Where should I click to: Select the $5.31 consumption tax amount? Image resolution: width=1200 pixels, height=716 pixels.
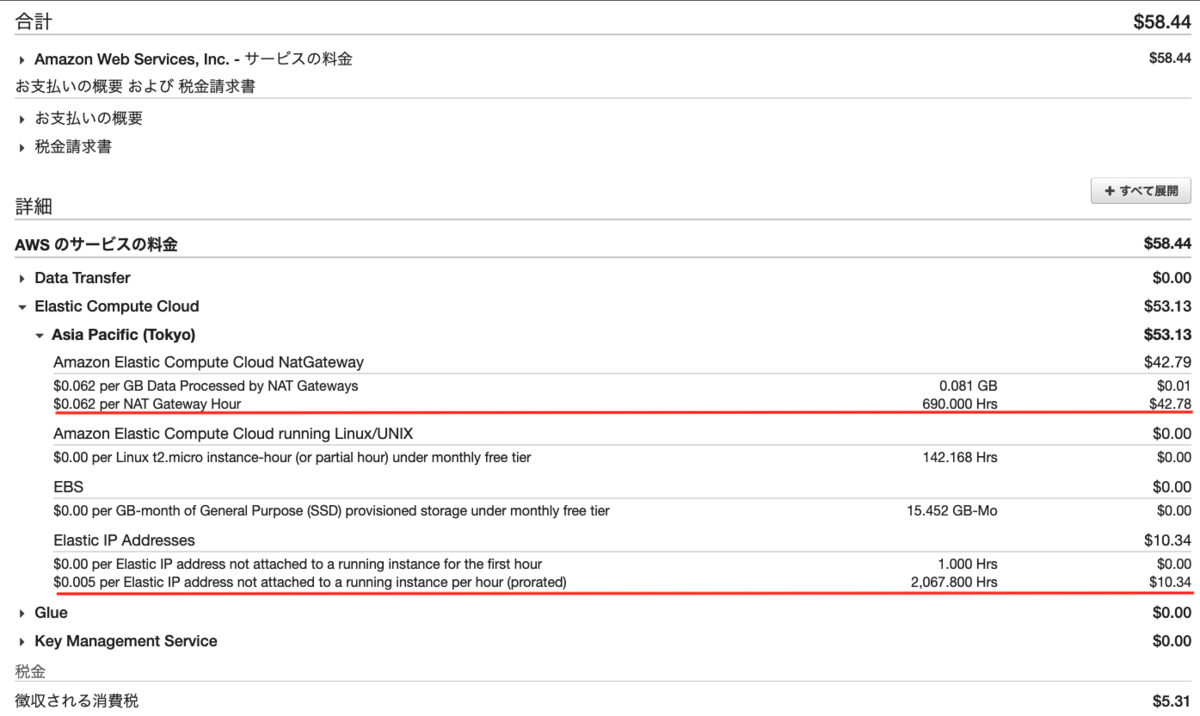click(1172, 701)
